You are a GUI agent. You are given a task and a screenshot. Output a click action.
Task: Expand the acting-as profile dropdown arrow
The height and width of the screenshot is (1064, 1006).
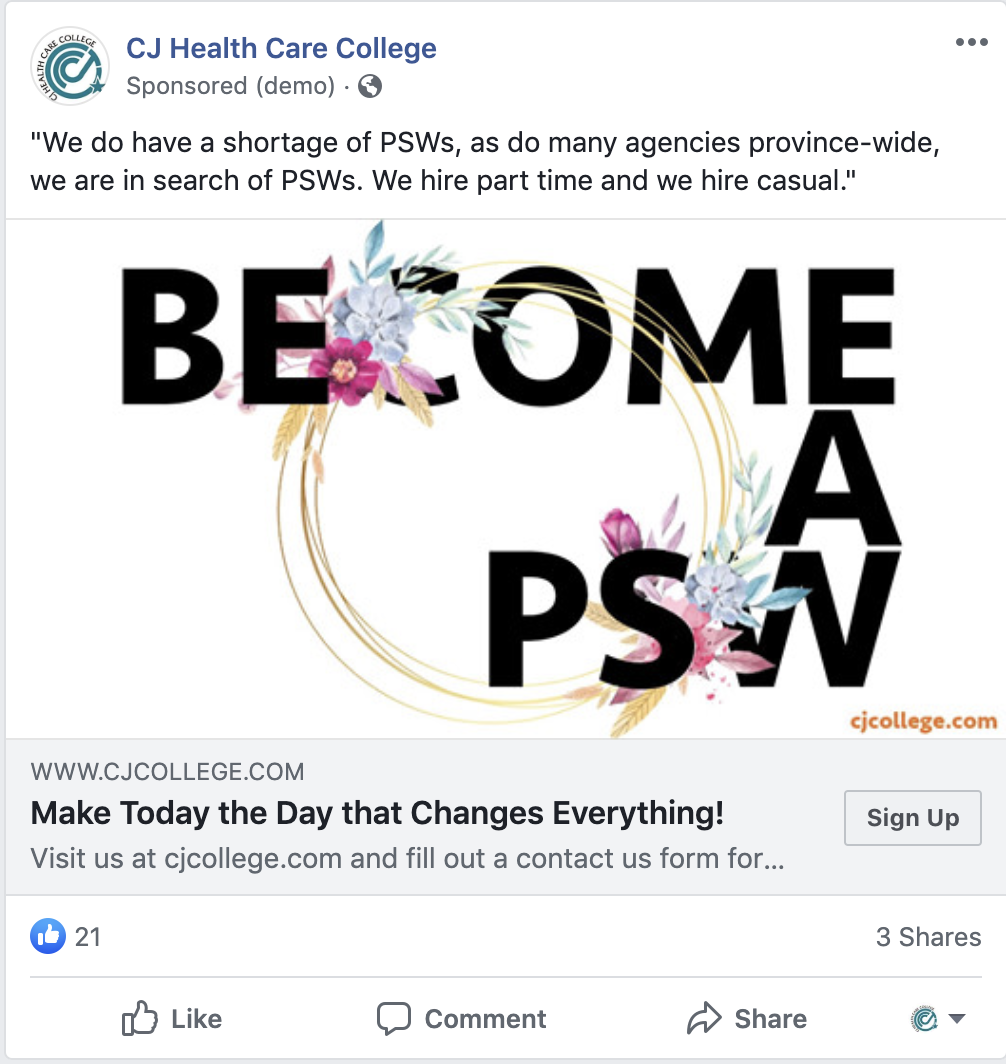click(x=956, y=1019)
